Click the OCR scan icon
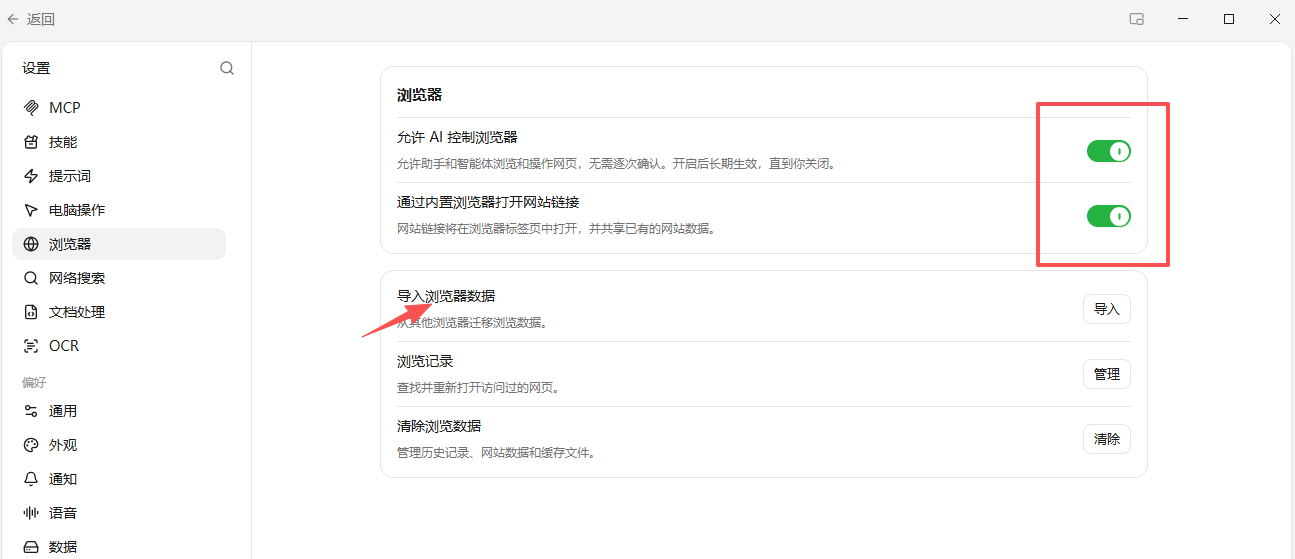This screenshot has width=1295, height=559. click(31, 346)
